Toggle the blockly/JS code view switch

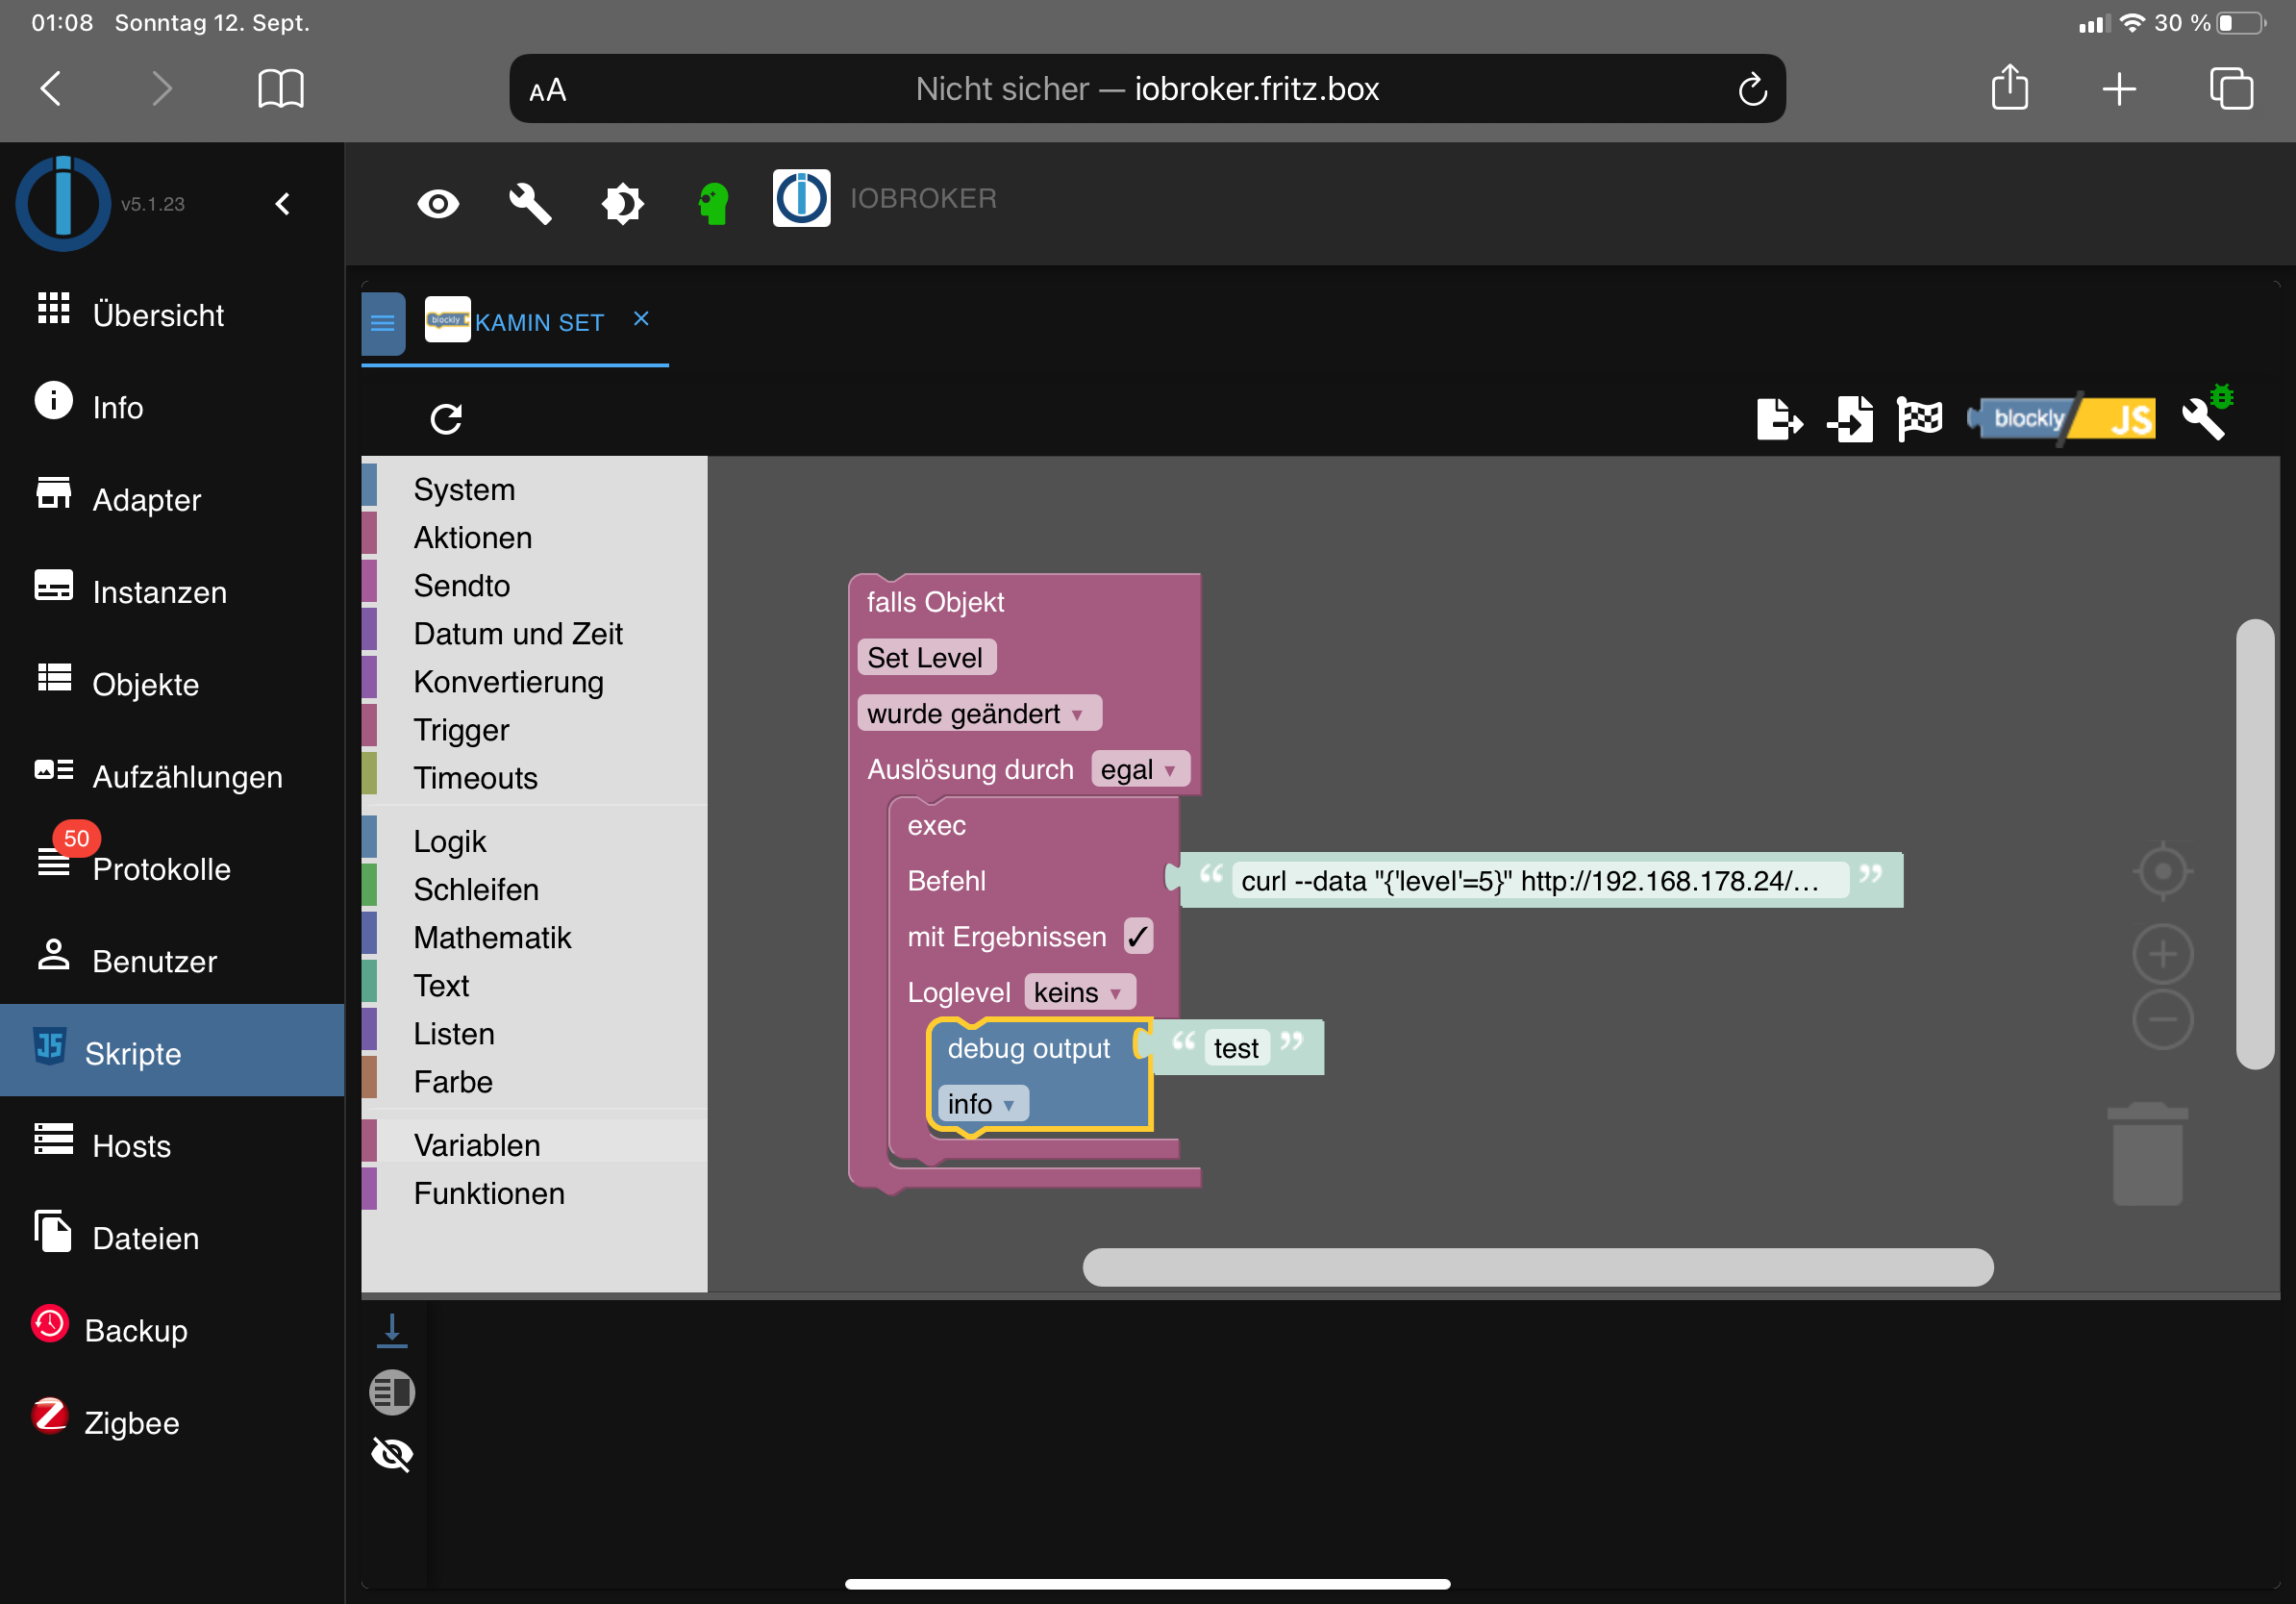click(2064, 419)
